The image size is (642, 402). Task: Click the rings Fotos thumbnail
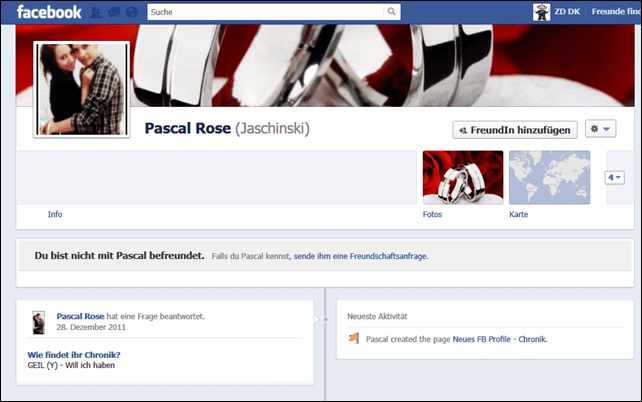[463, 177]
